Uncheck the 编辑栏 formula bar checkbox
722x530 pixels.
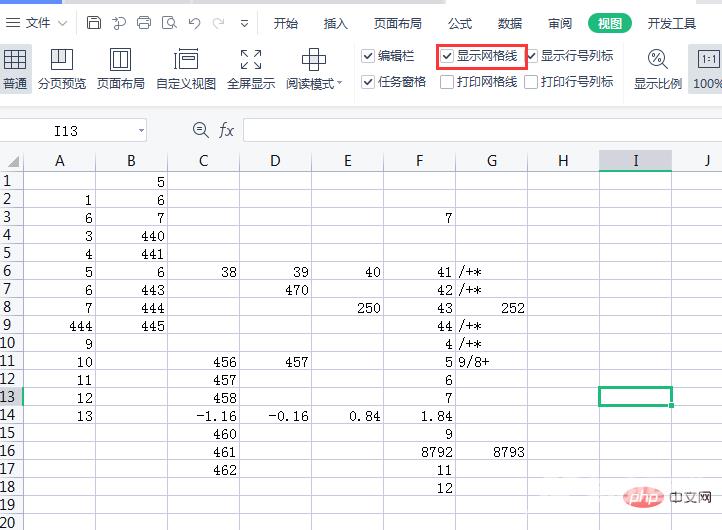(x=368, y=57)
